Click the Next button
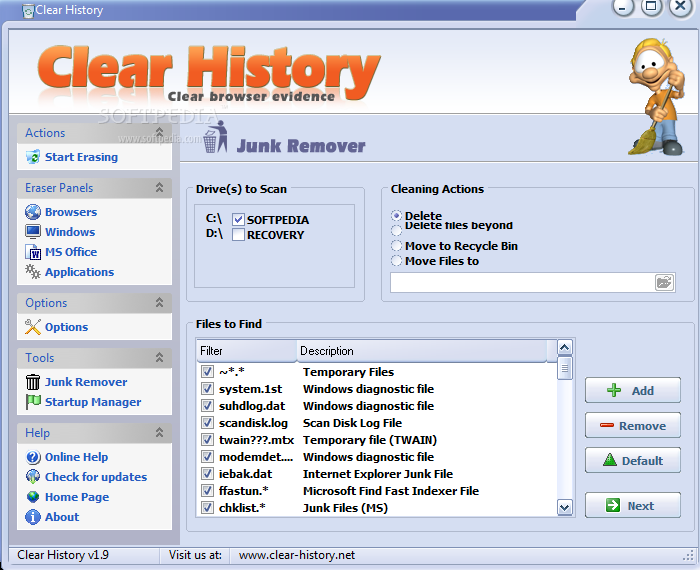This screenshot has width=700, height=570. point(633,505)
